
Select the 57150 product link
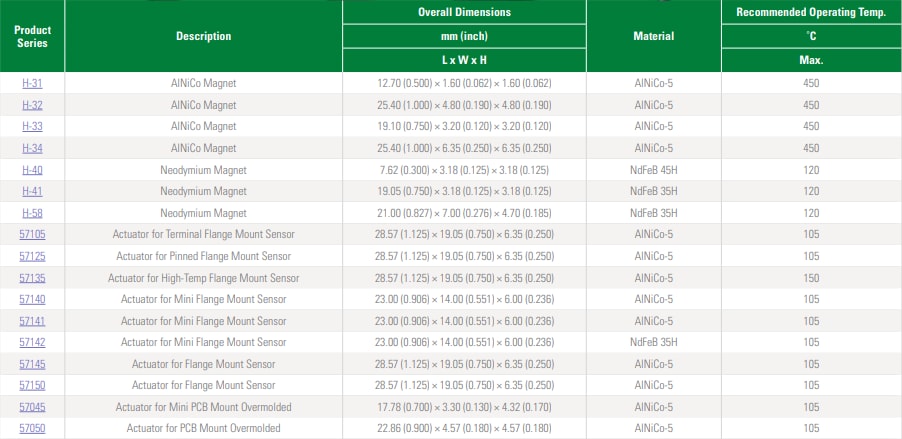tap(32, 385)
